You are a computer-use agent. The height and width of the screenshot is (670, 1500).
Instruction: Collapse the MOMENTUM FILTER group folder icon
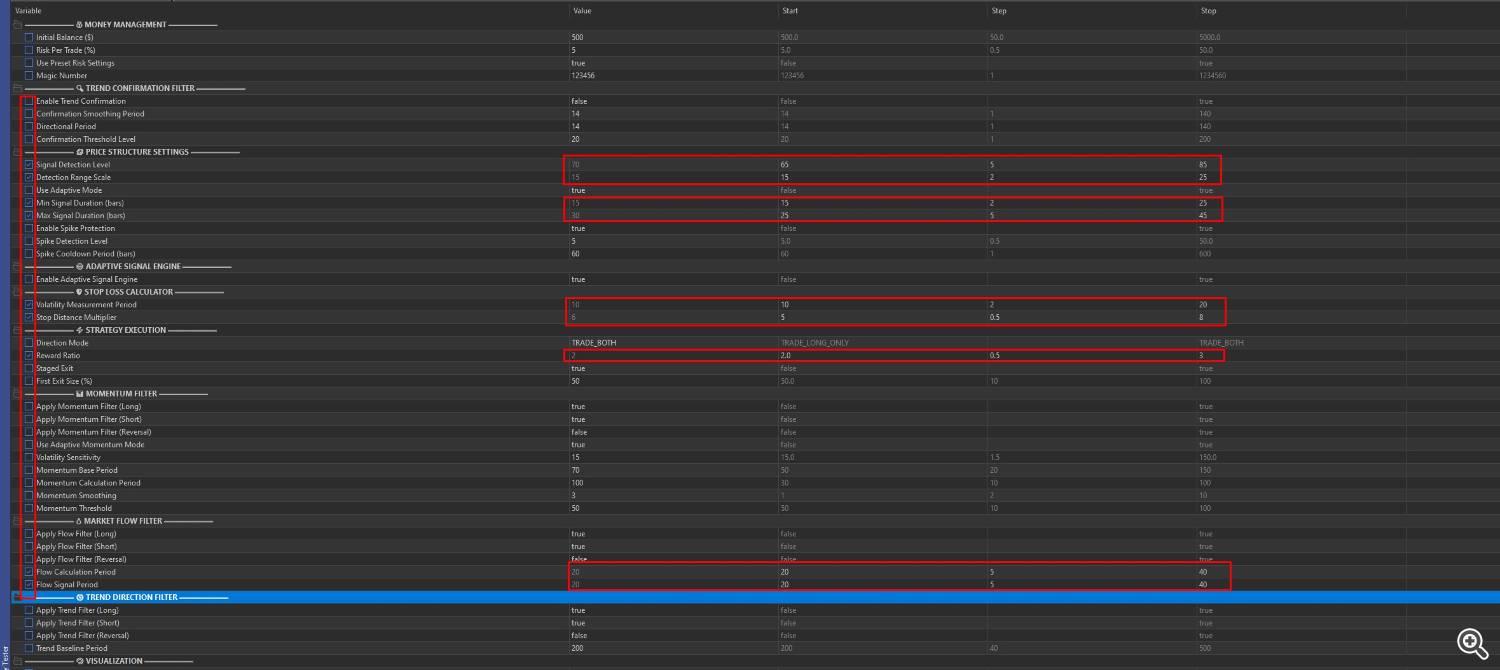click(16, 394)
